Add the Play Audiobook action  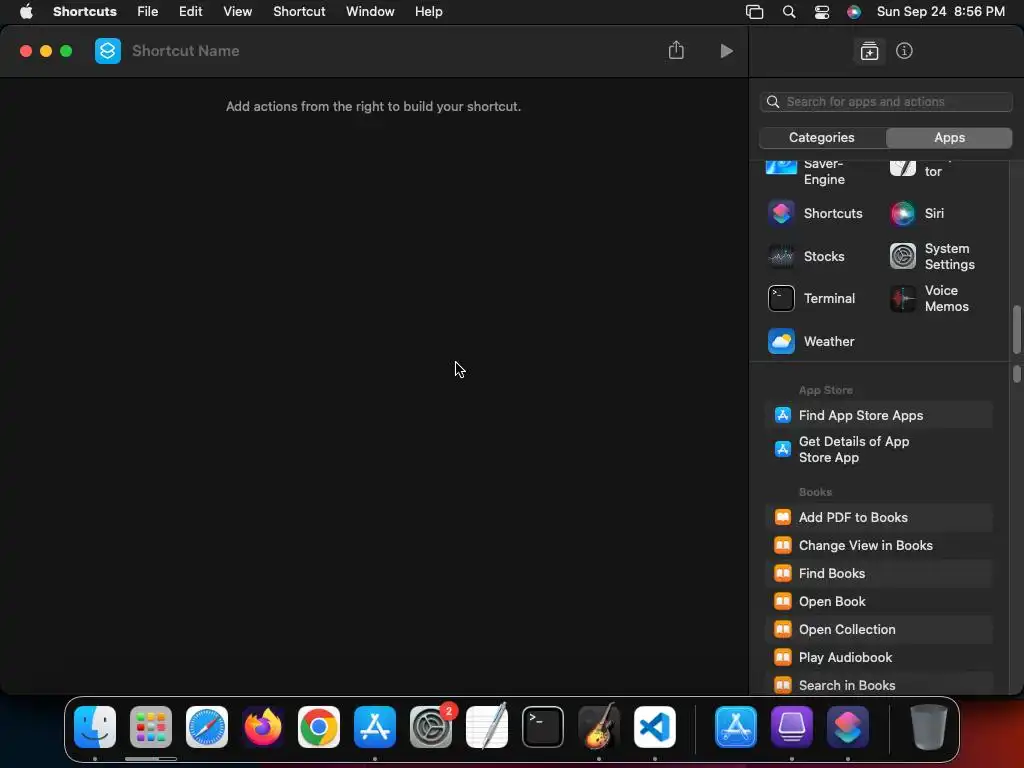879,658
